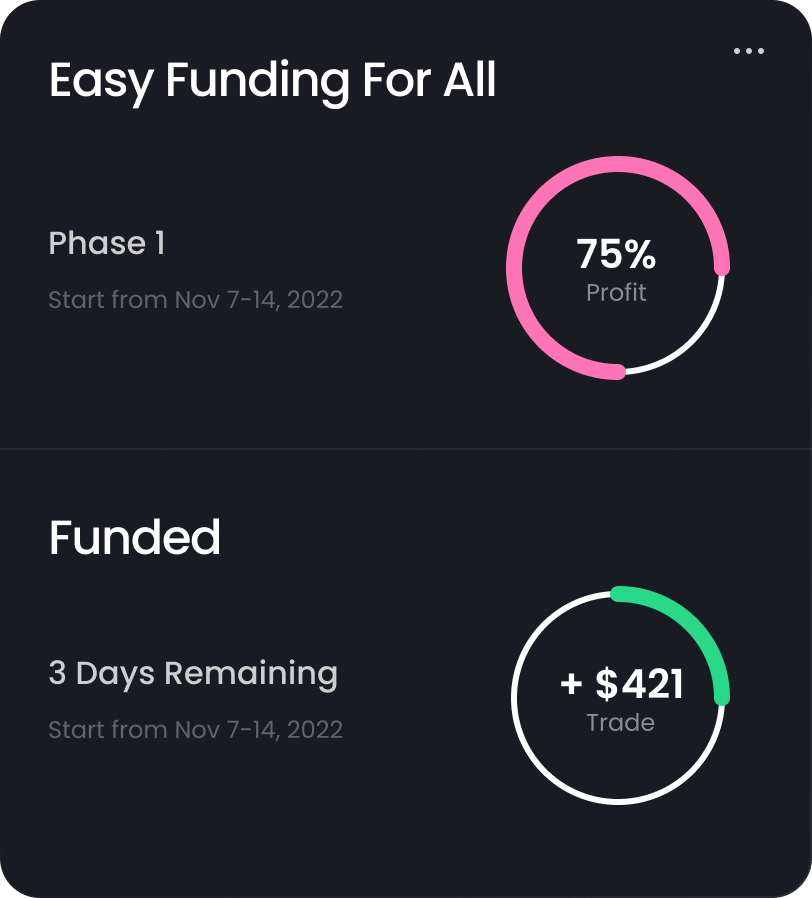
Task: Click the right end cap of green arc
Action: pyautogui.click(x=722, y=697)
